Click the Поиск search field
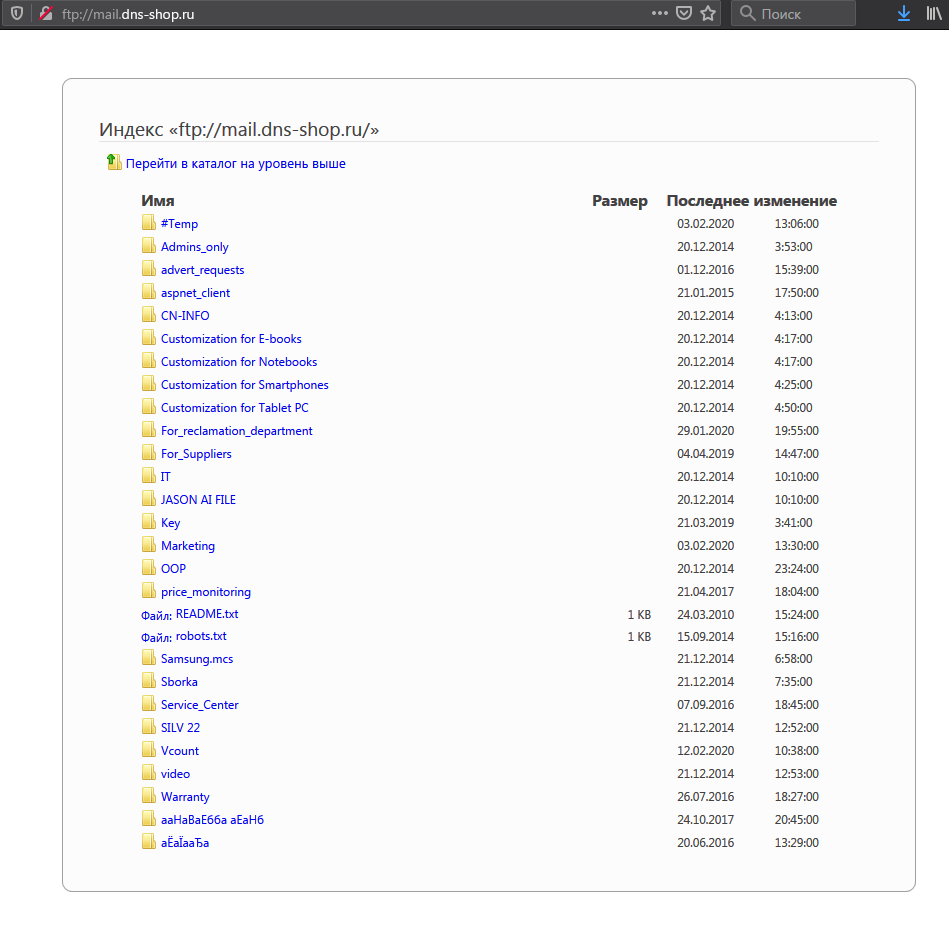949x941 pixels. pos(793,13)
